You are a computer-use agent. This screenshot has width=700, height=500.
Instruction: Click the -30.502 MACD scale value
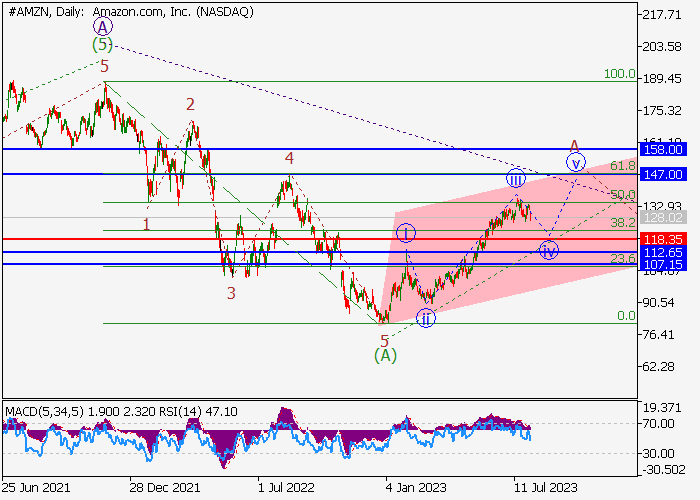pyautogui.click(x=663, y=469)
